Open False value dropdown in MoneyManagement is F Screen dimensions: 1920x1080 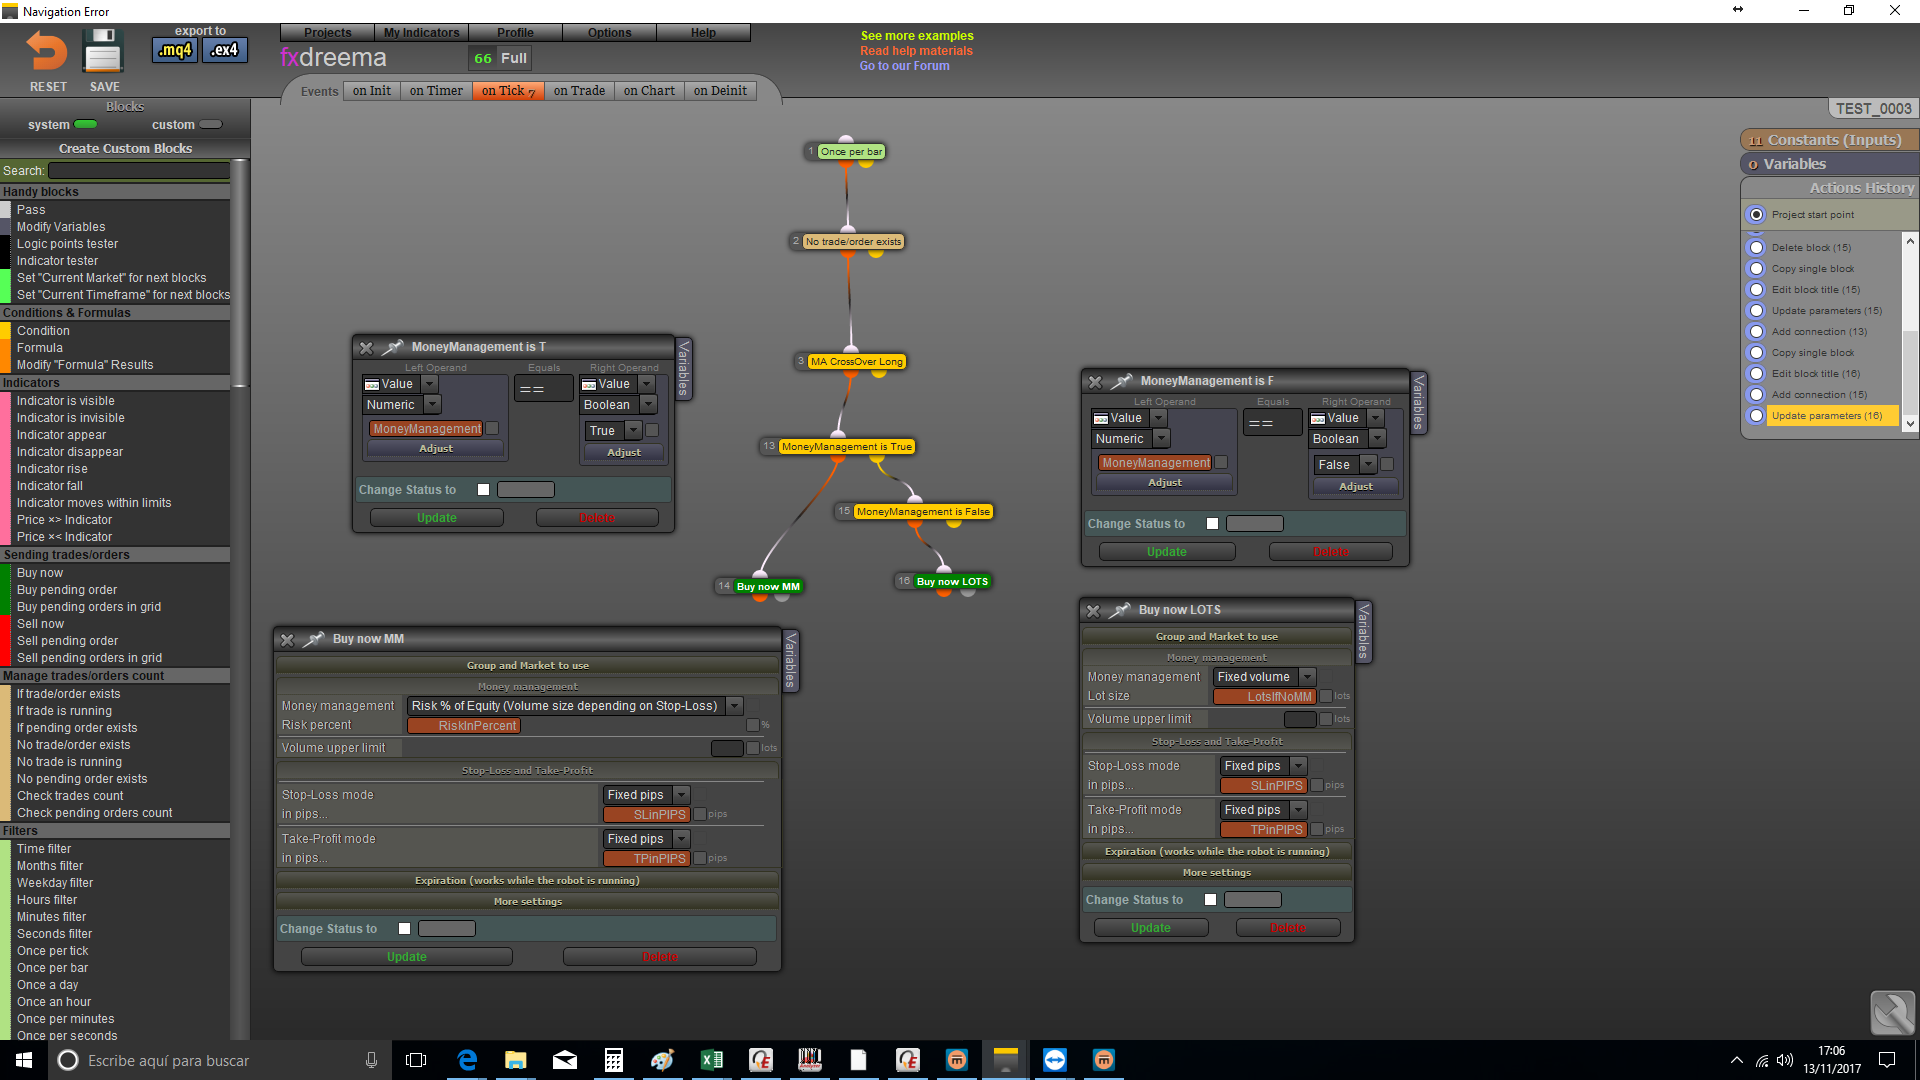click(1368, 465)
